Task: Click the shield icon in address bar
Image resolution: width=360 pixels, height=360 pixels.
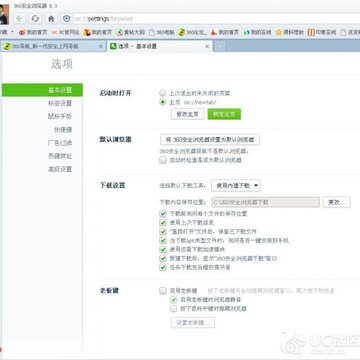Action: coord(66,19)
